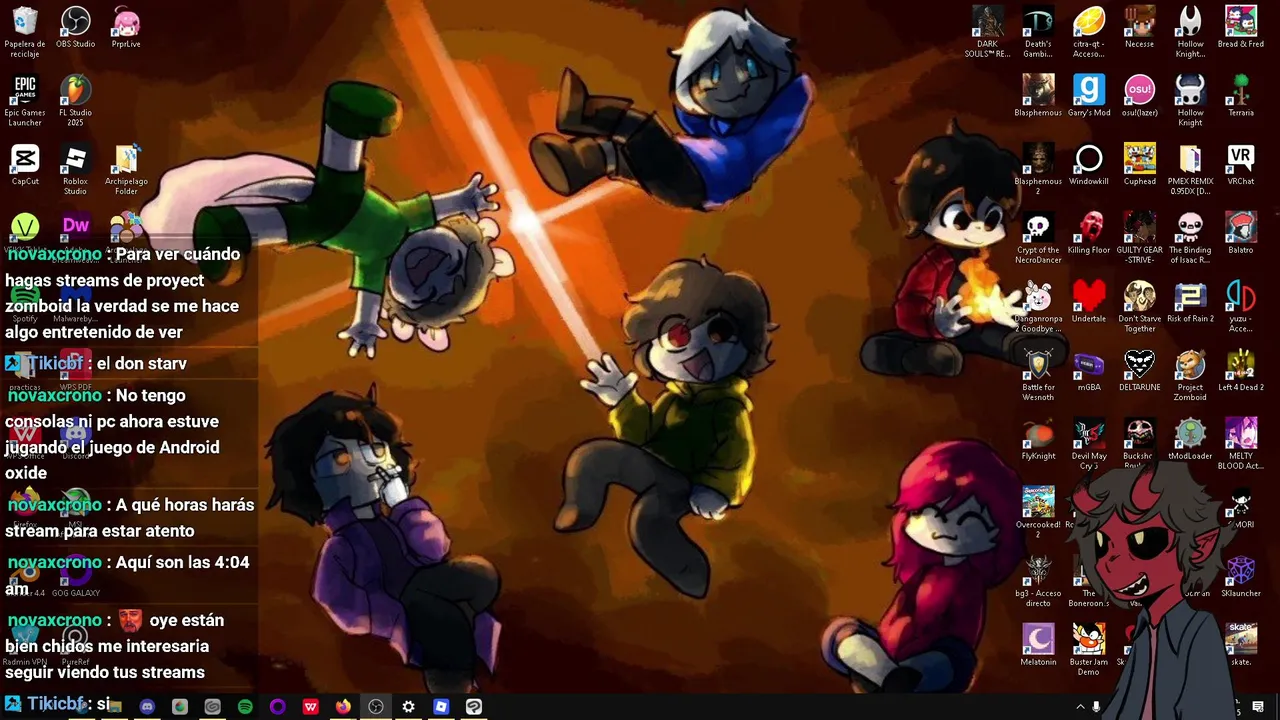This screenshot has height=720, width=1280.
Task: Open Discord from the taskbar
Action: [147, 707]
